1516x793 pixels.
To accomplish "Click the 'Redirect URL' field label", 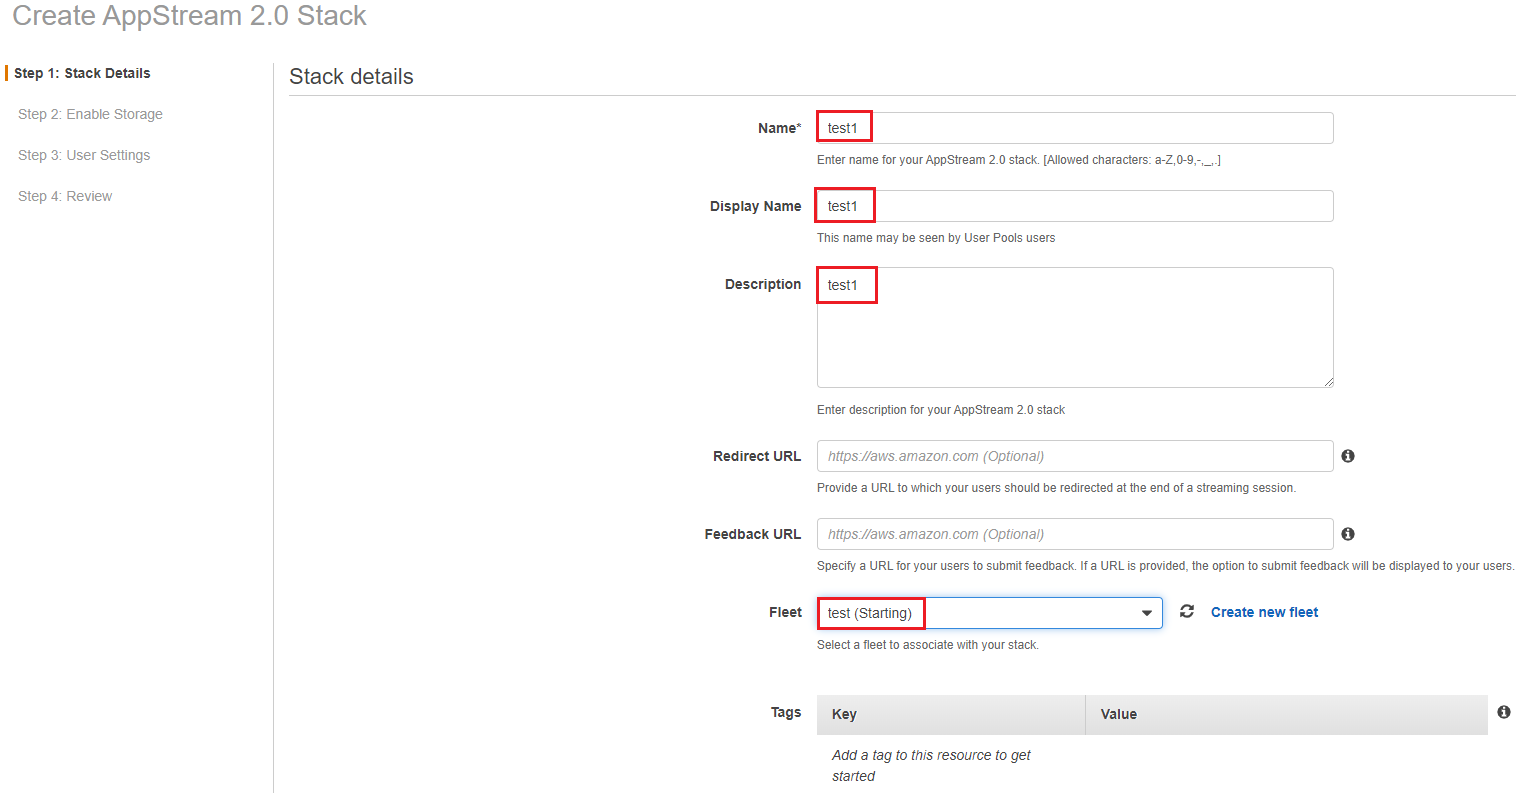I will pyautogui.click(x=757, y=456).
